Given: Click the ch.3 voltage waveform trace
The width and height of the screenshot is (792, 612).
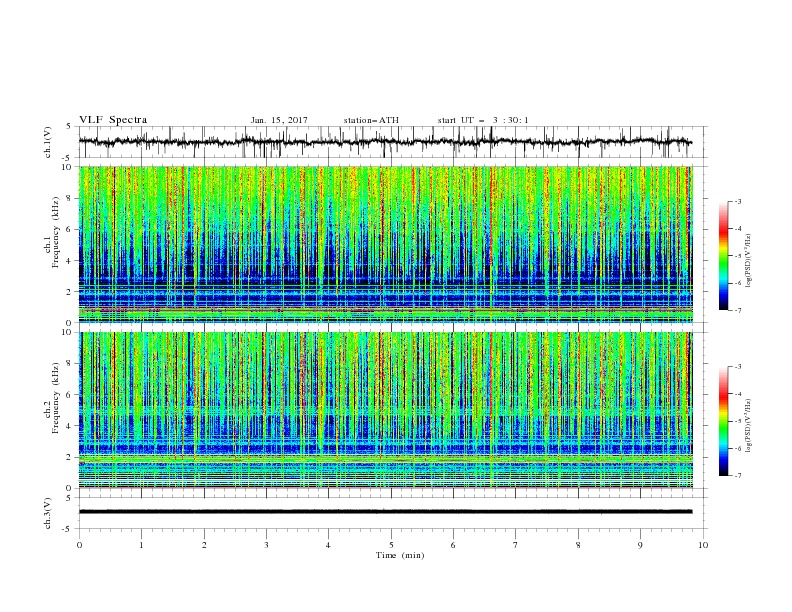Looking at the screenshot, I should 386,512.
